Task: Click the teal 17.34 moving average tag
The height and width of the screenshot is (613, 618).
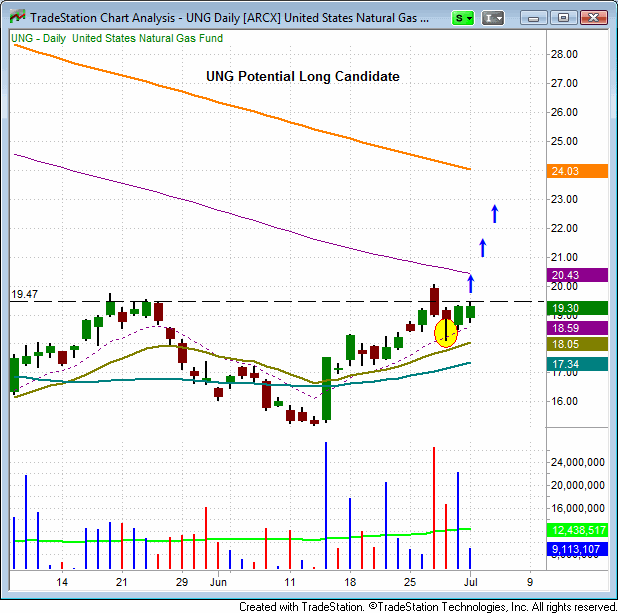Action: 577,364
